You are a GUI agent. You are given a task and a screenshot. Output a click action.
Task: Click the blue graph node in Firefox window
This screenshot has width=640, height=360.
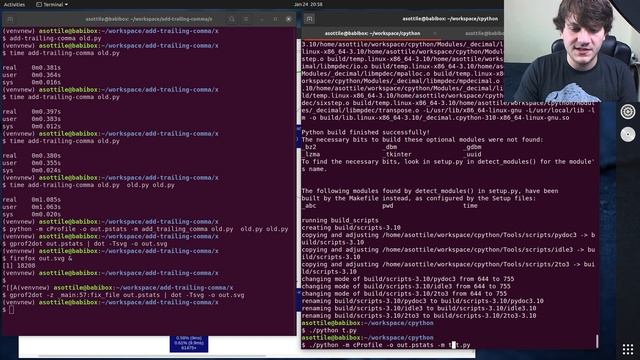pyautogui.click(x=189, y=343)
